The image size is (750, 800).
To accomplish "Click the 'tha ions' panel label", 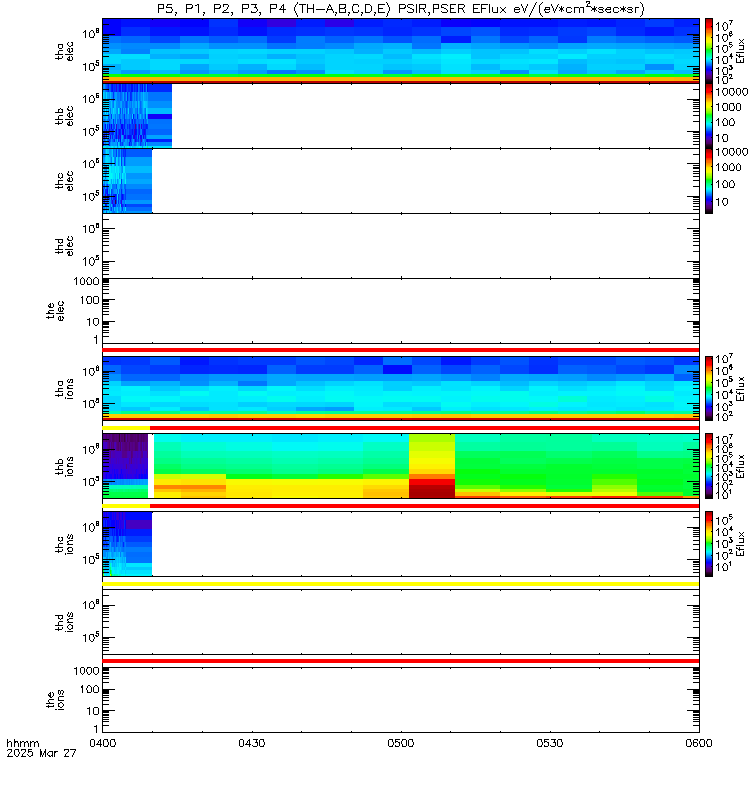I will [x=64, y=389].
